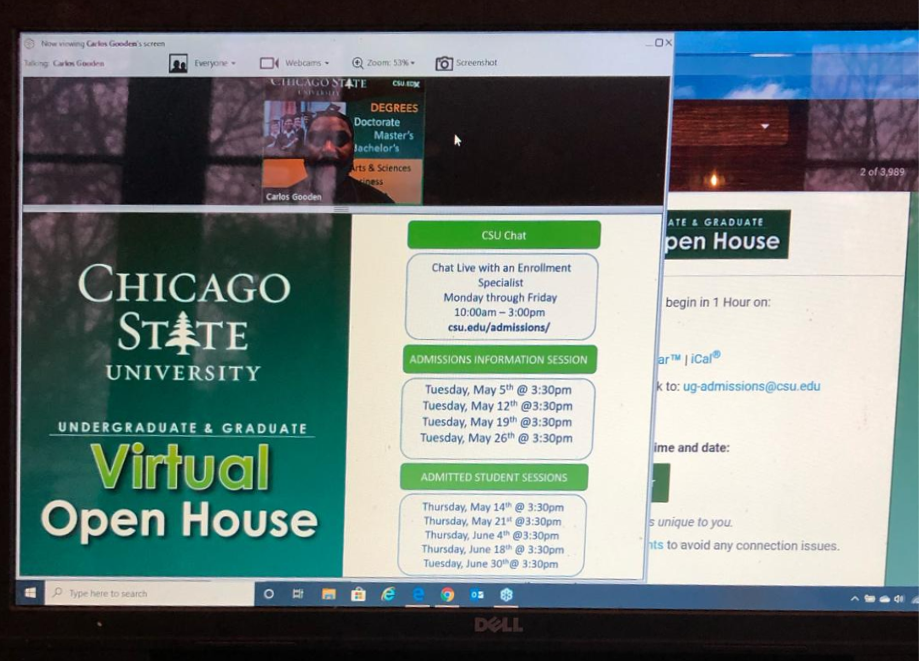Click Carlos Gooden's webcam thumbnail
919x661 pixels.
click(343, 141)
